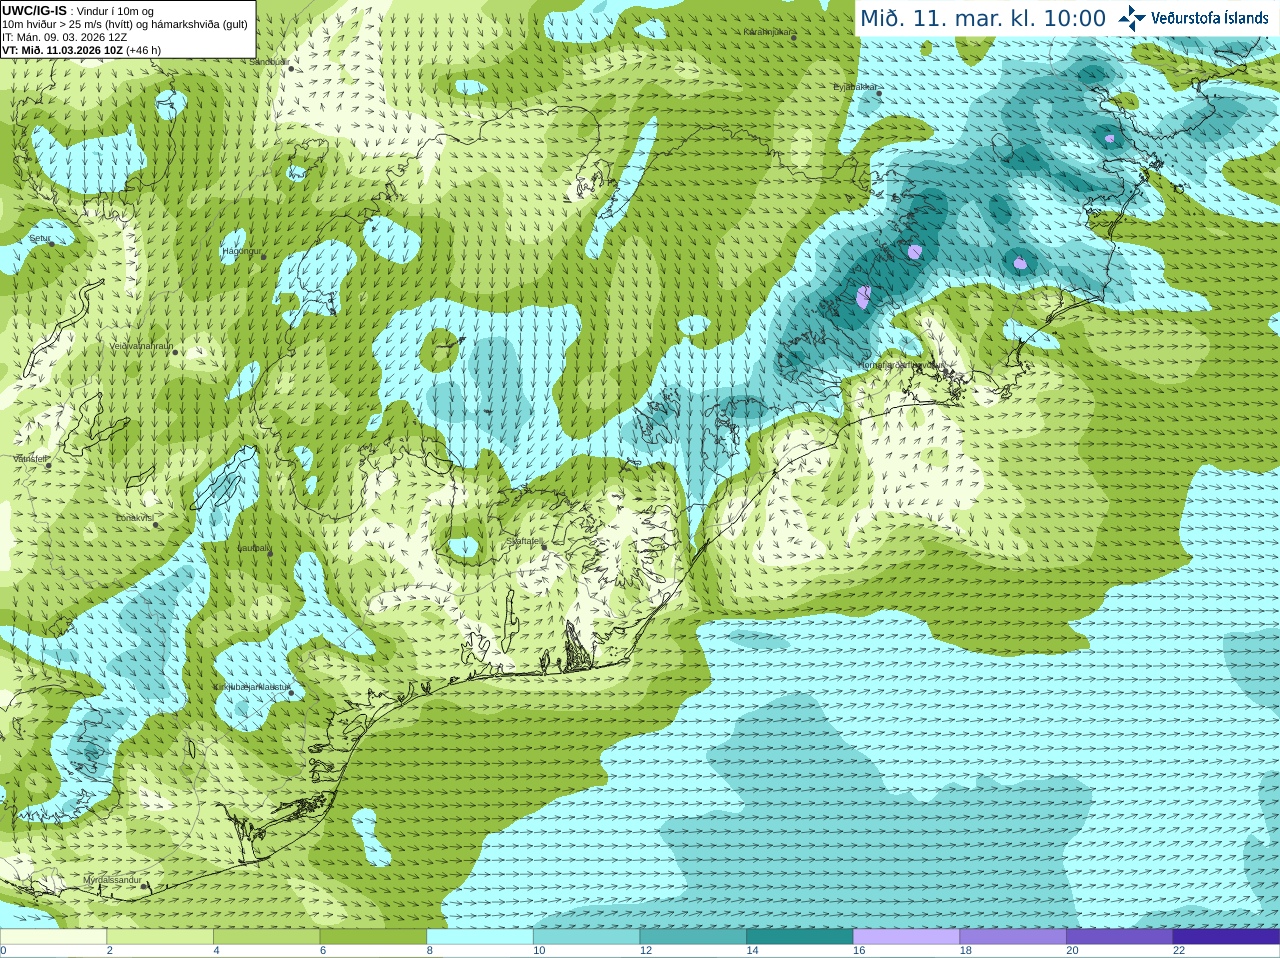The height and width of the screenshot is (958, 1280).
Task: Pick the 0–2 m/s palest legend swatch
Action: click(x=53, y=937)
